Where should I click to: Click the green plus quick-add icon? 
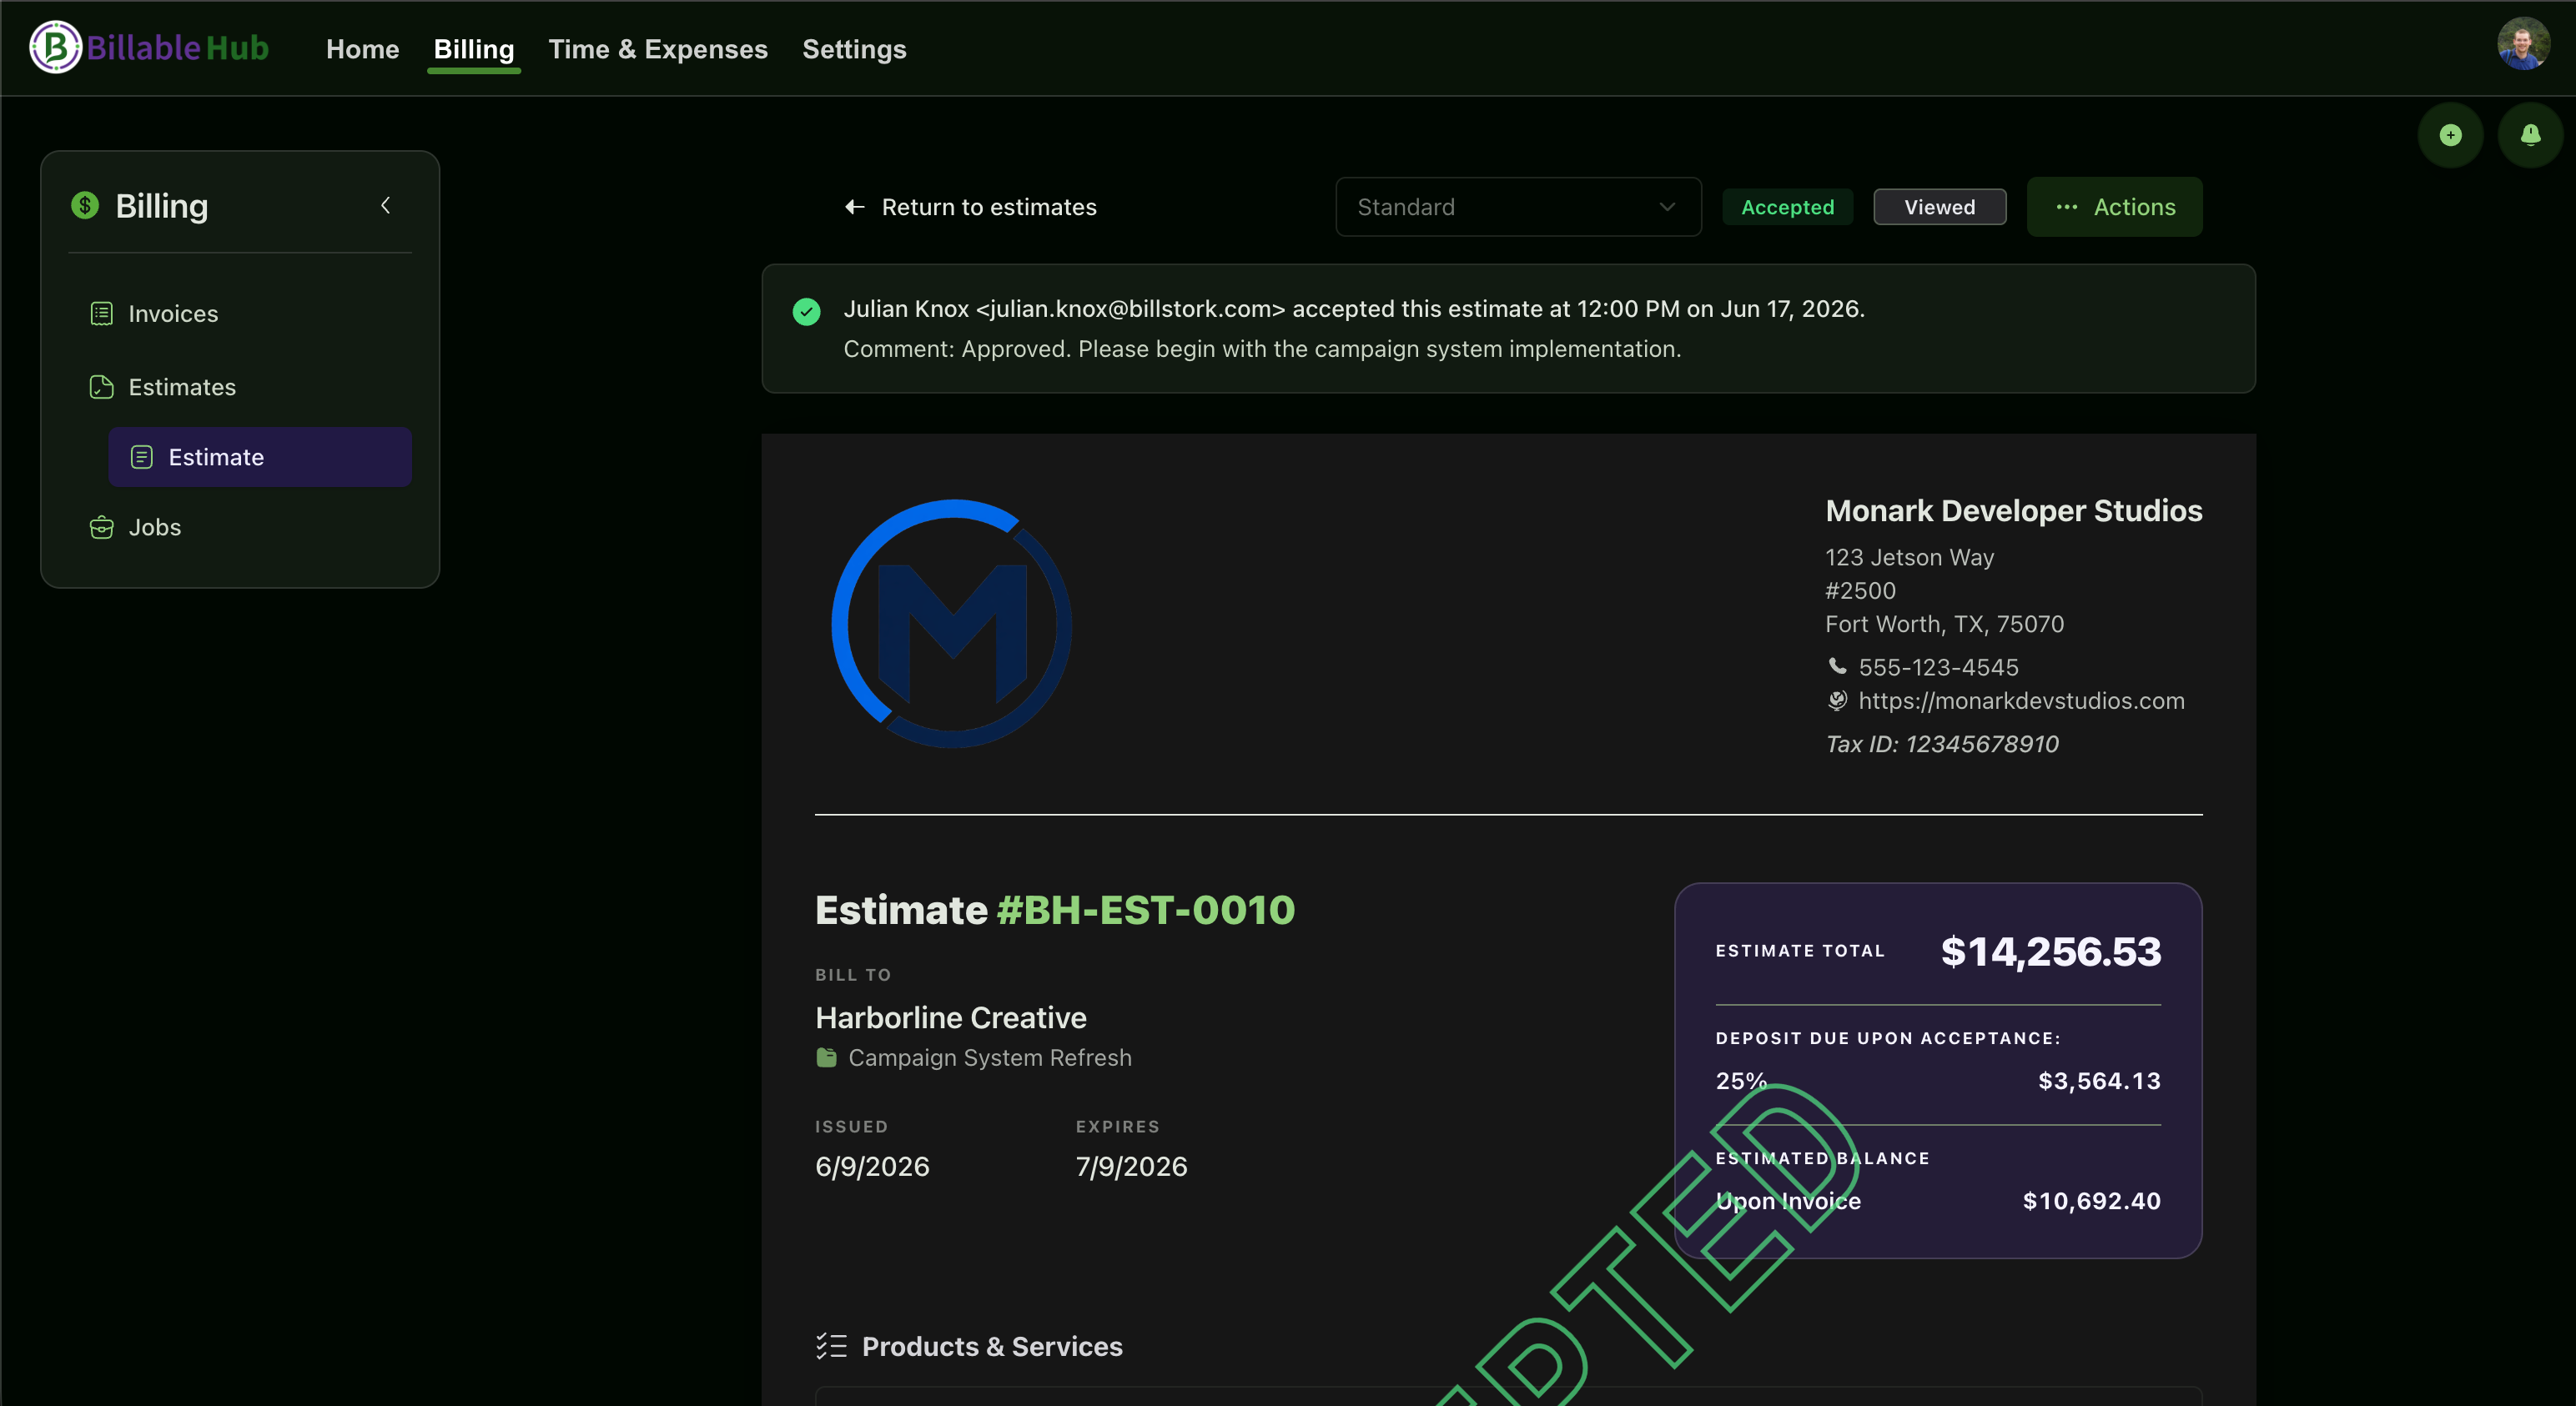(2450, 135)
